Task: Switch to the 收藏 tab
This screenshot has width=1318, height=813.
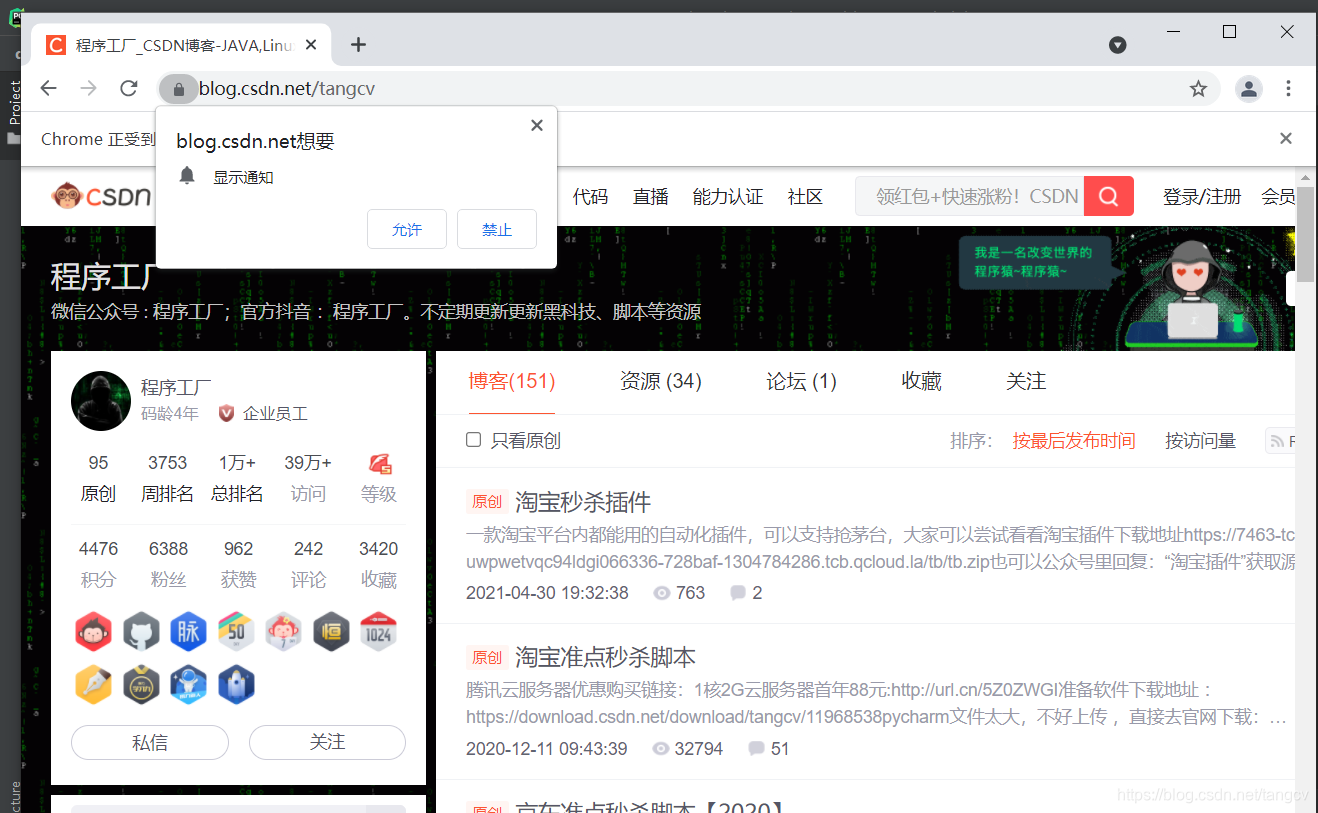Action: click(x=922, y=381)
